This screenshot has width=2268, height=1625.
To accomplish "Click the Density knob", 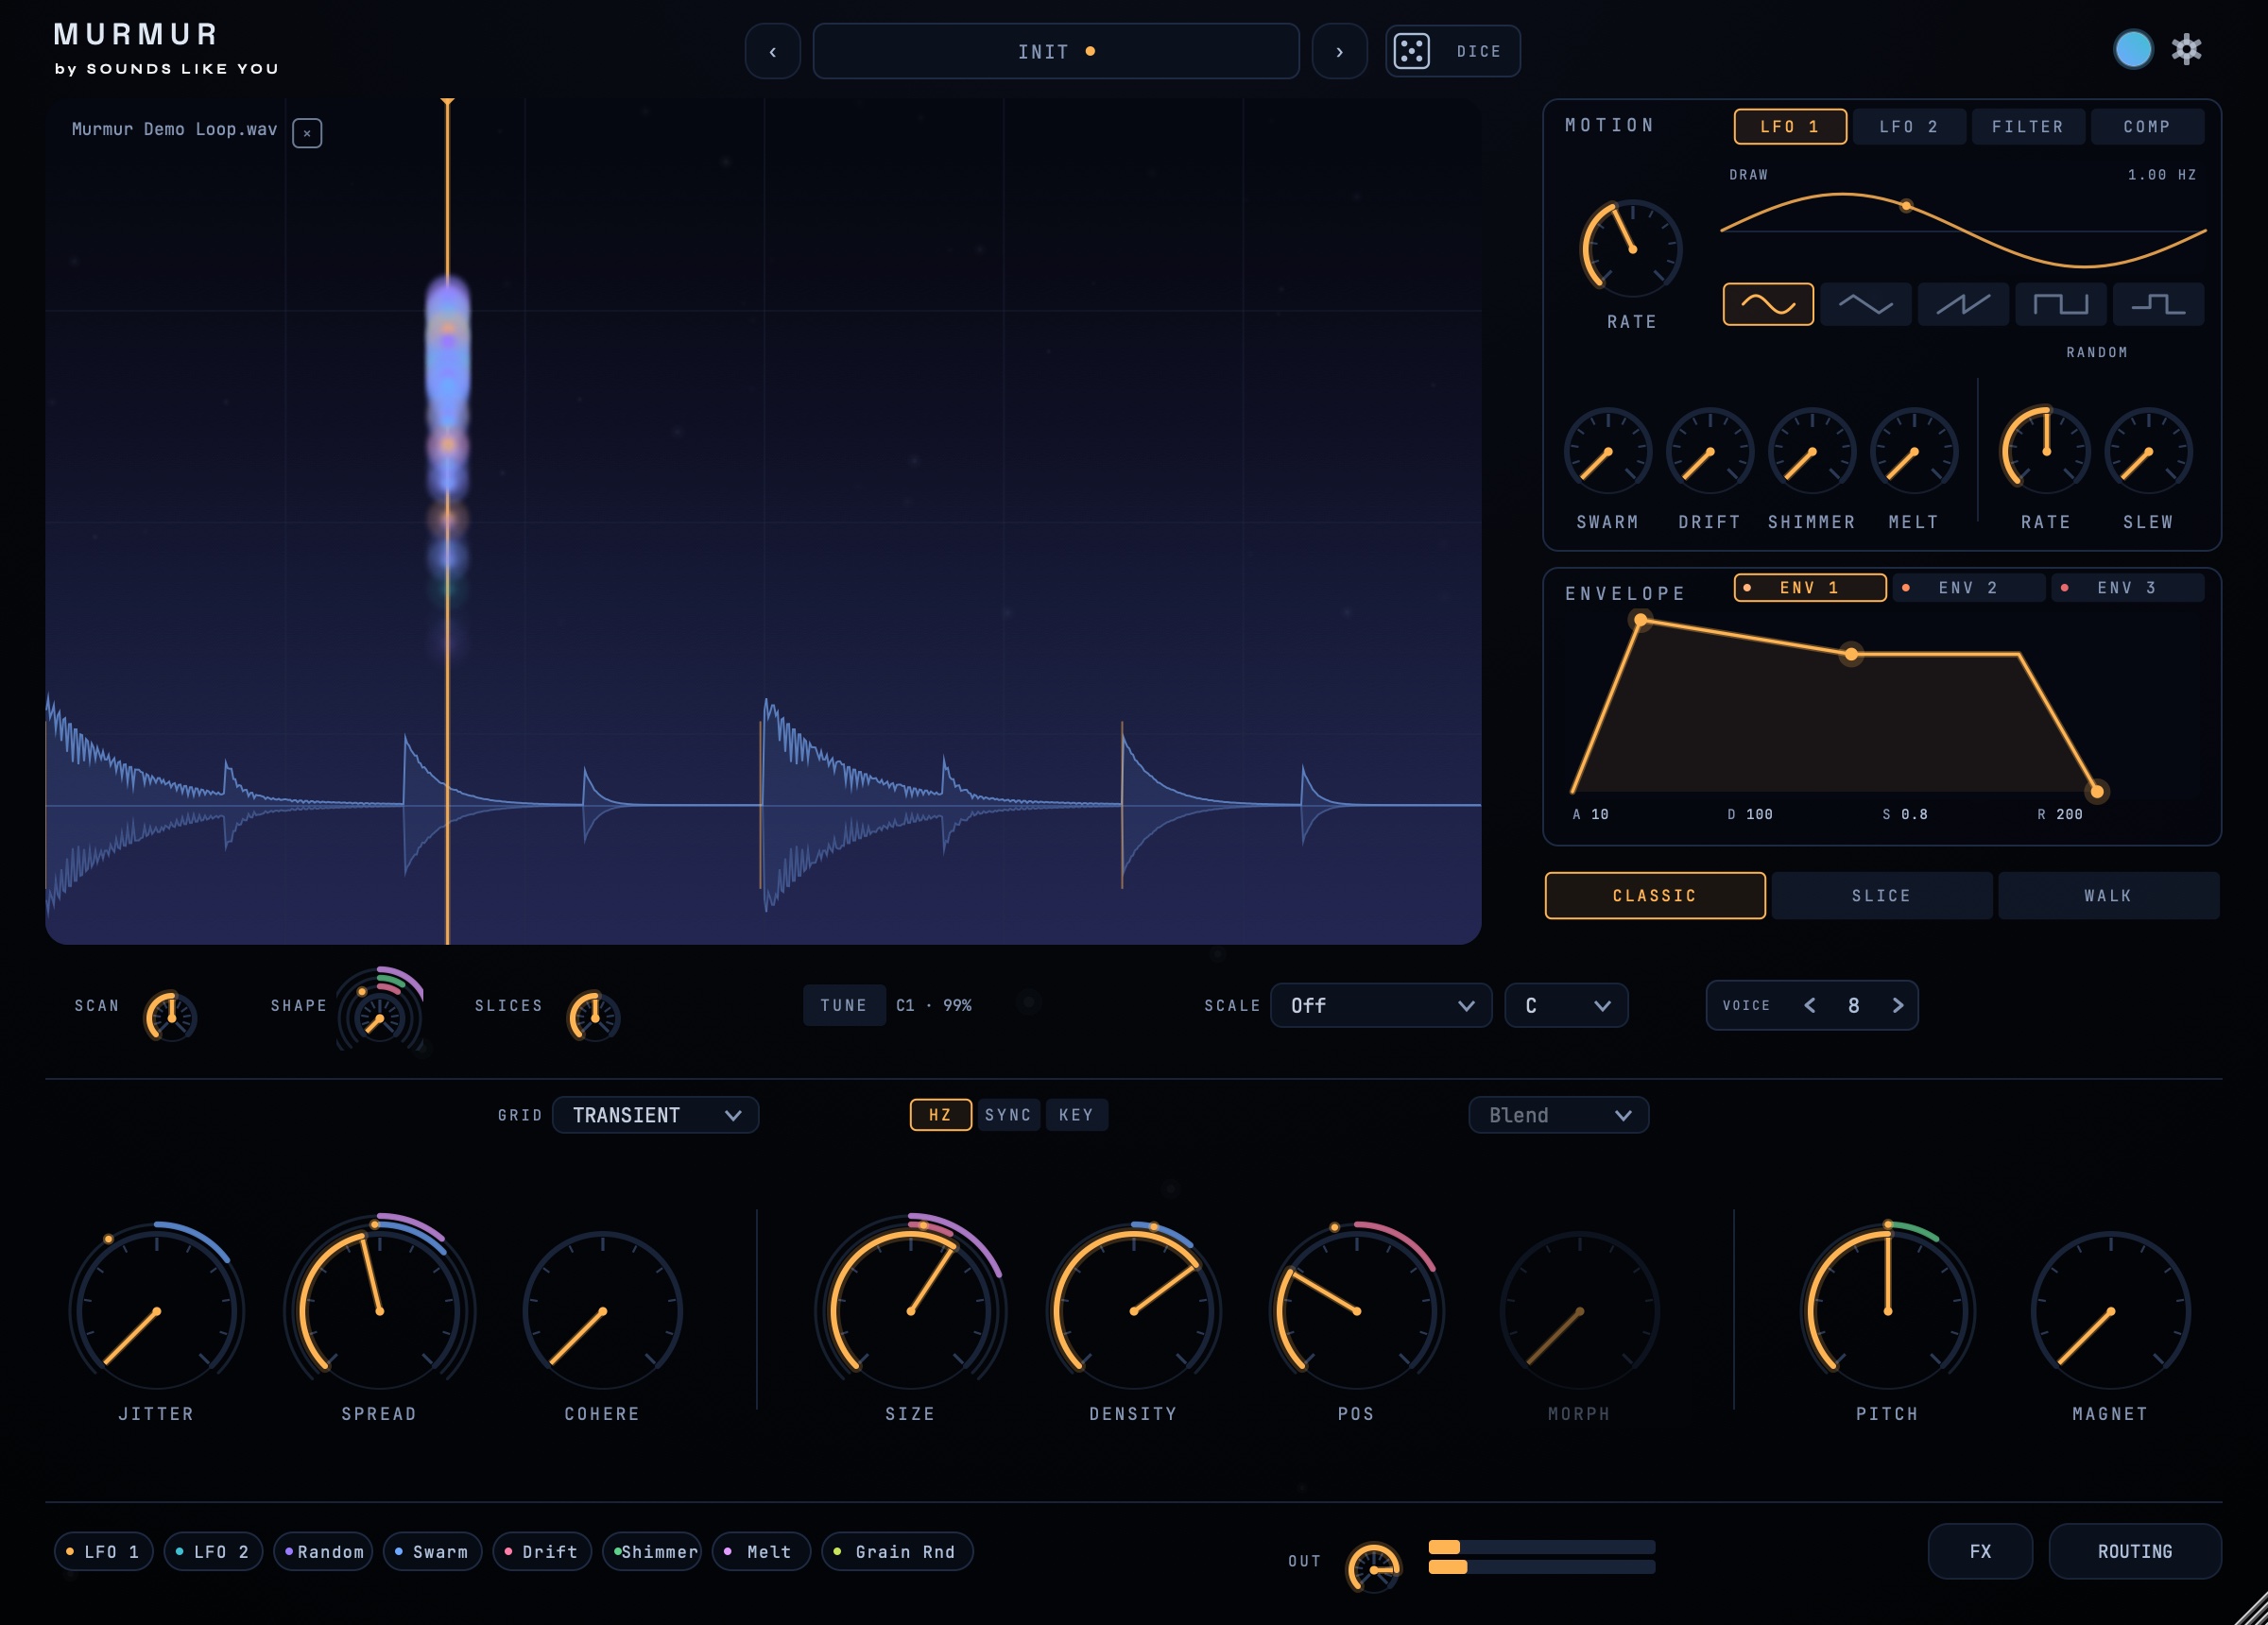I will (1133, 1310).
